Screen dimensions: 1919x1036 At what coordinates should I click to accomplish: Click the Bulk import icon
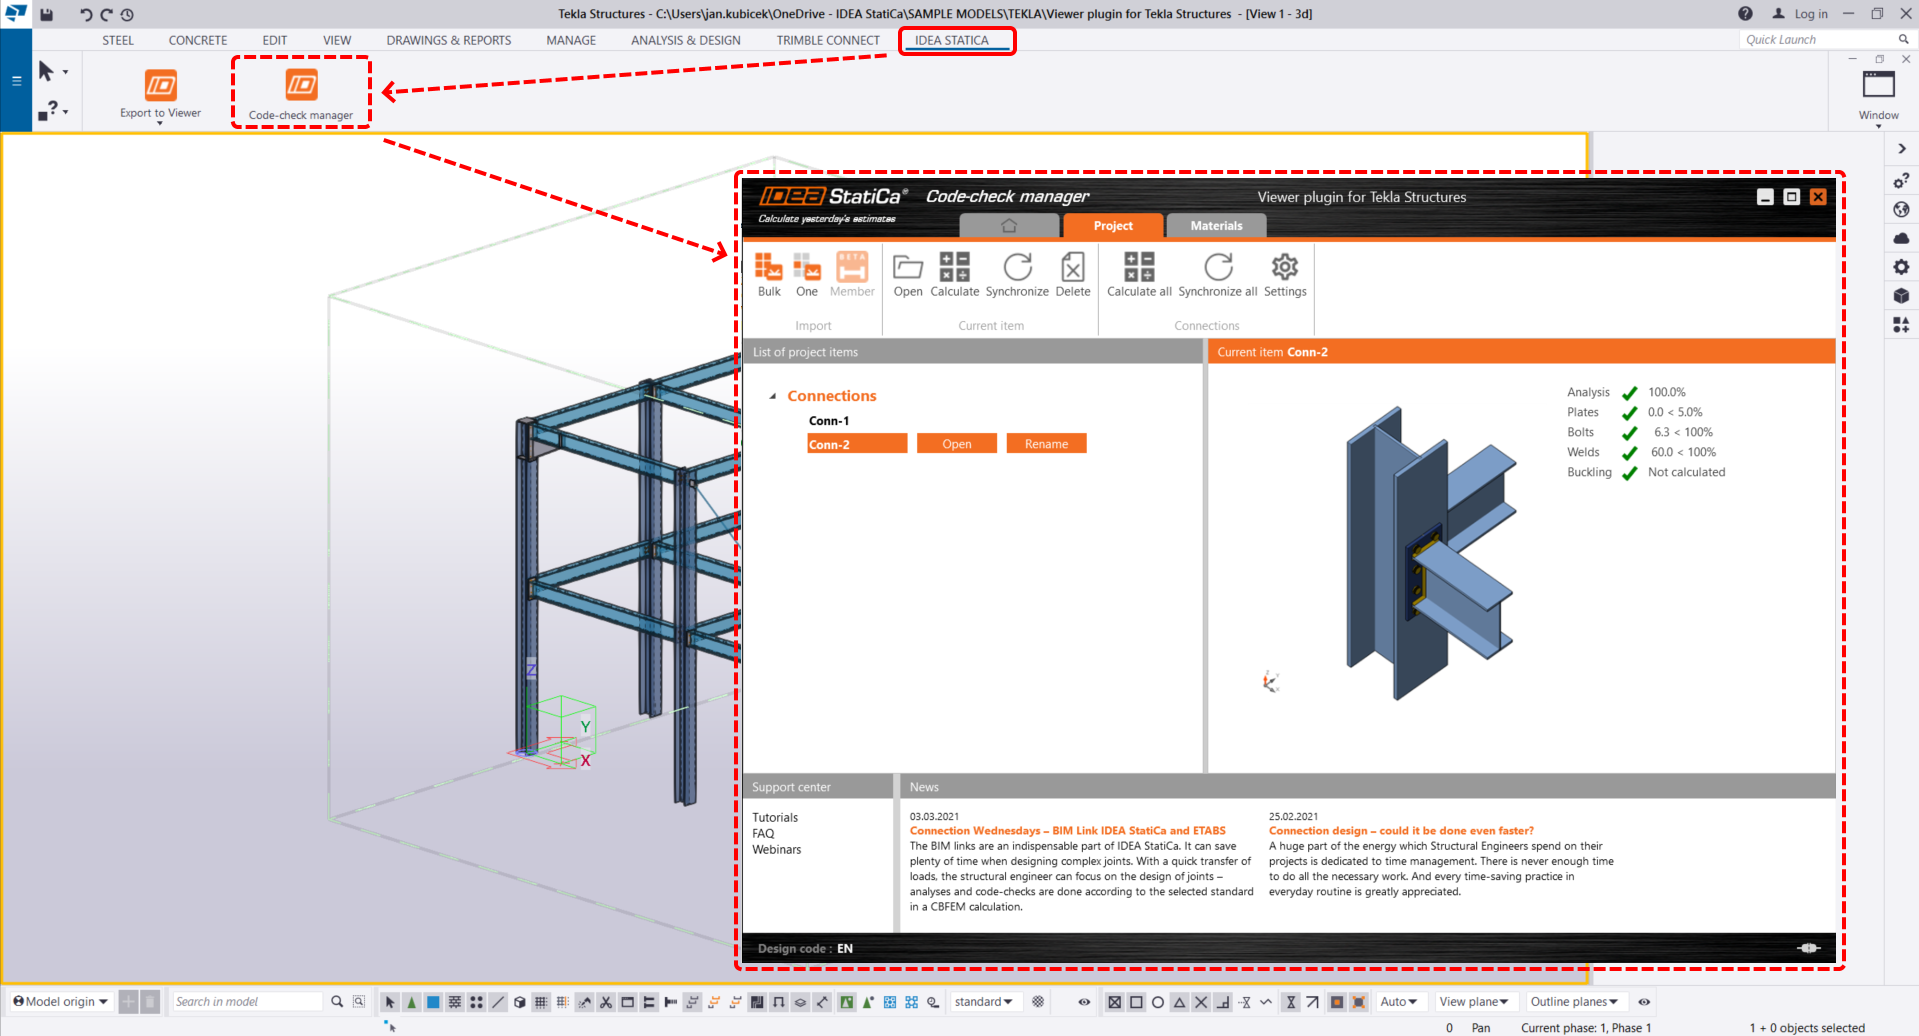pos(768,268)
